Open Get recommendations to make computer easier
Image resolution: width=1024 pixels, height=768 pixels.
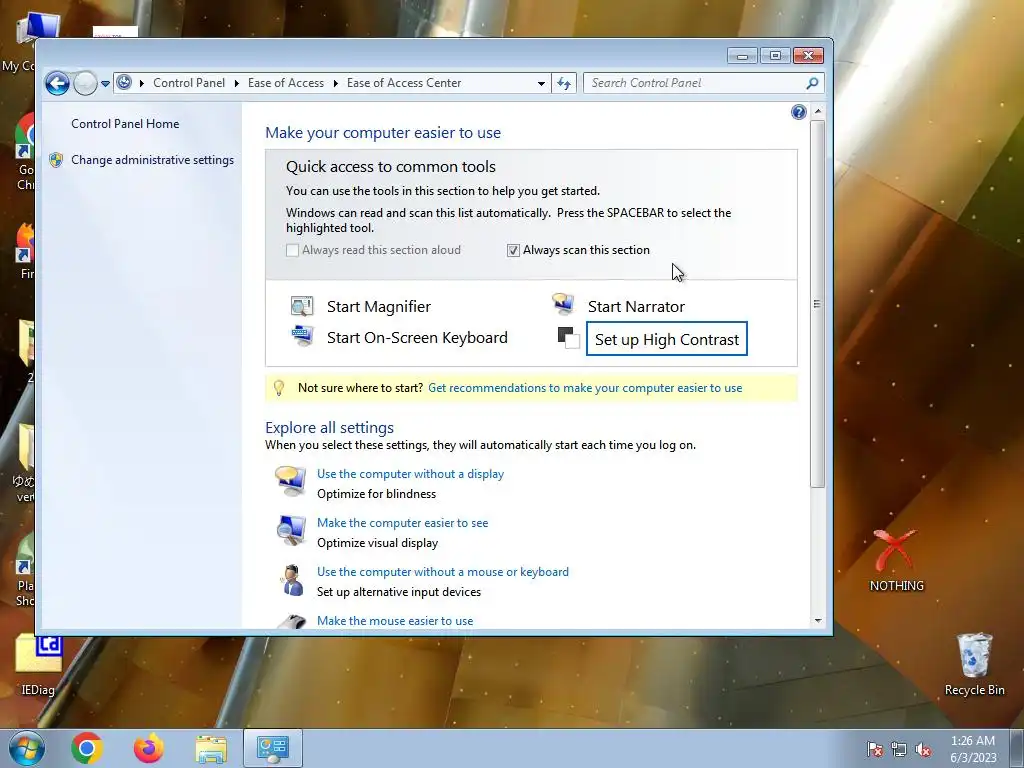pyautogui.click(x=585, y=388)
